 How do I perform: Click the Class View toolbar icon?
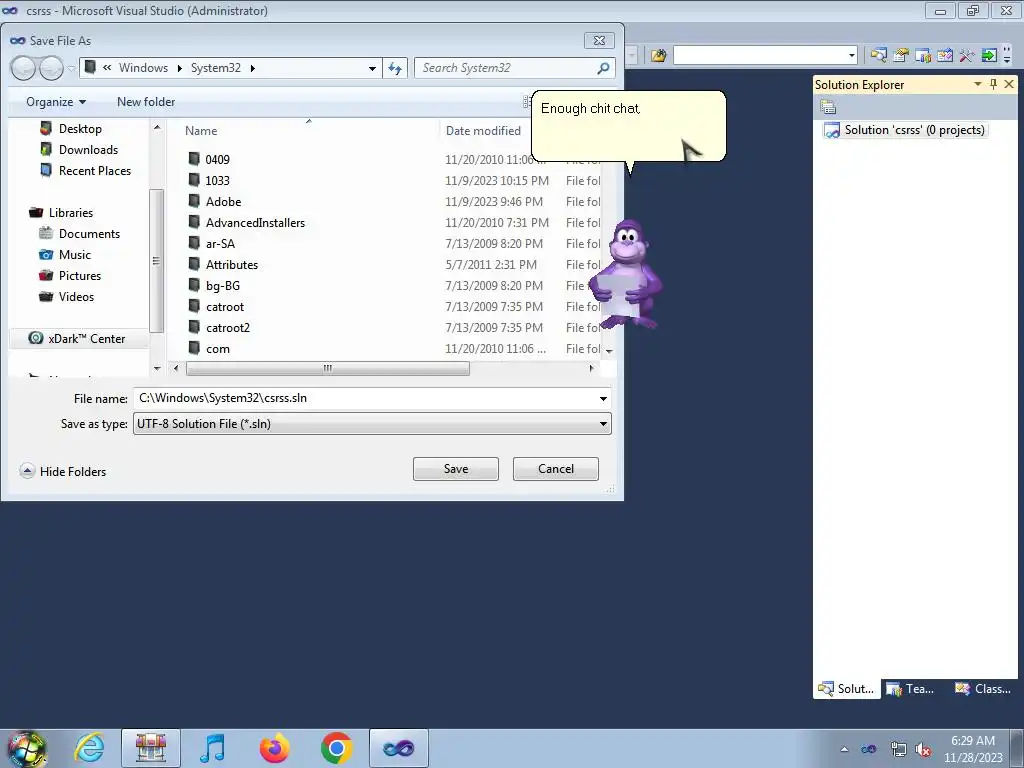click(944, 56)
